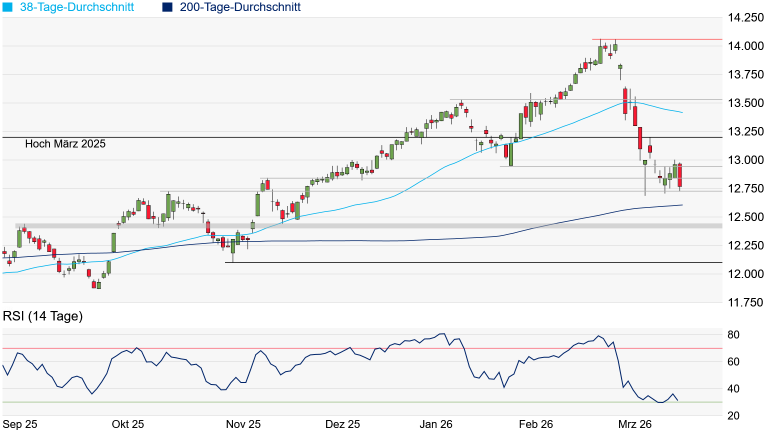Click the RSI axis value 20
The image size is (765, 430).
coord(732,416)
